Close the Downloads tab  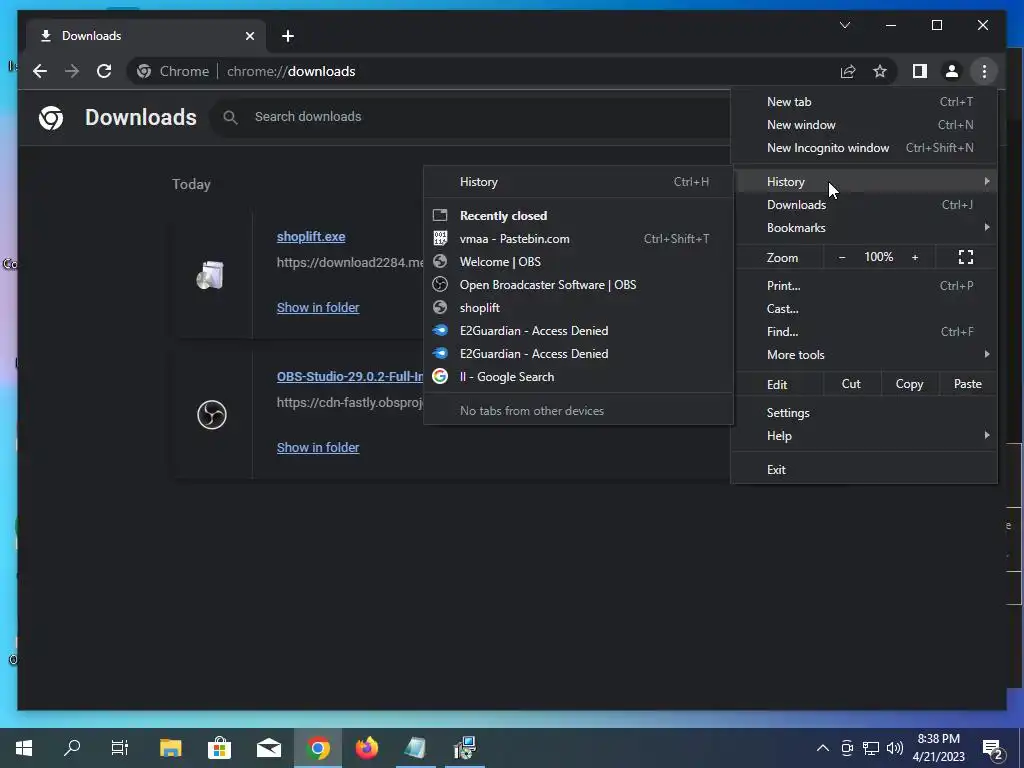click(x=249, y=36)
